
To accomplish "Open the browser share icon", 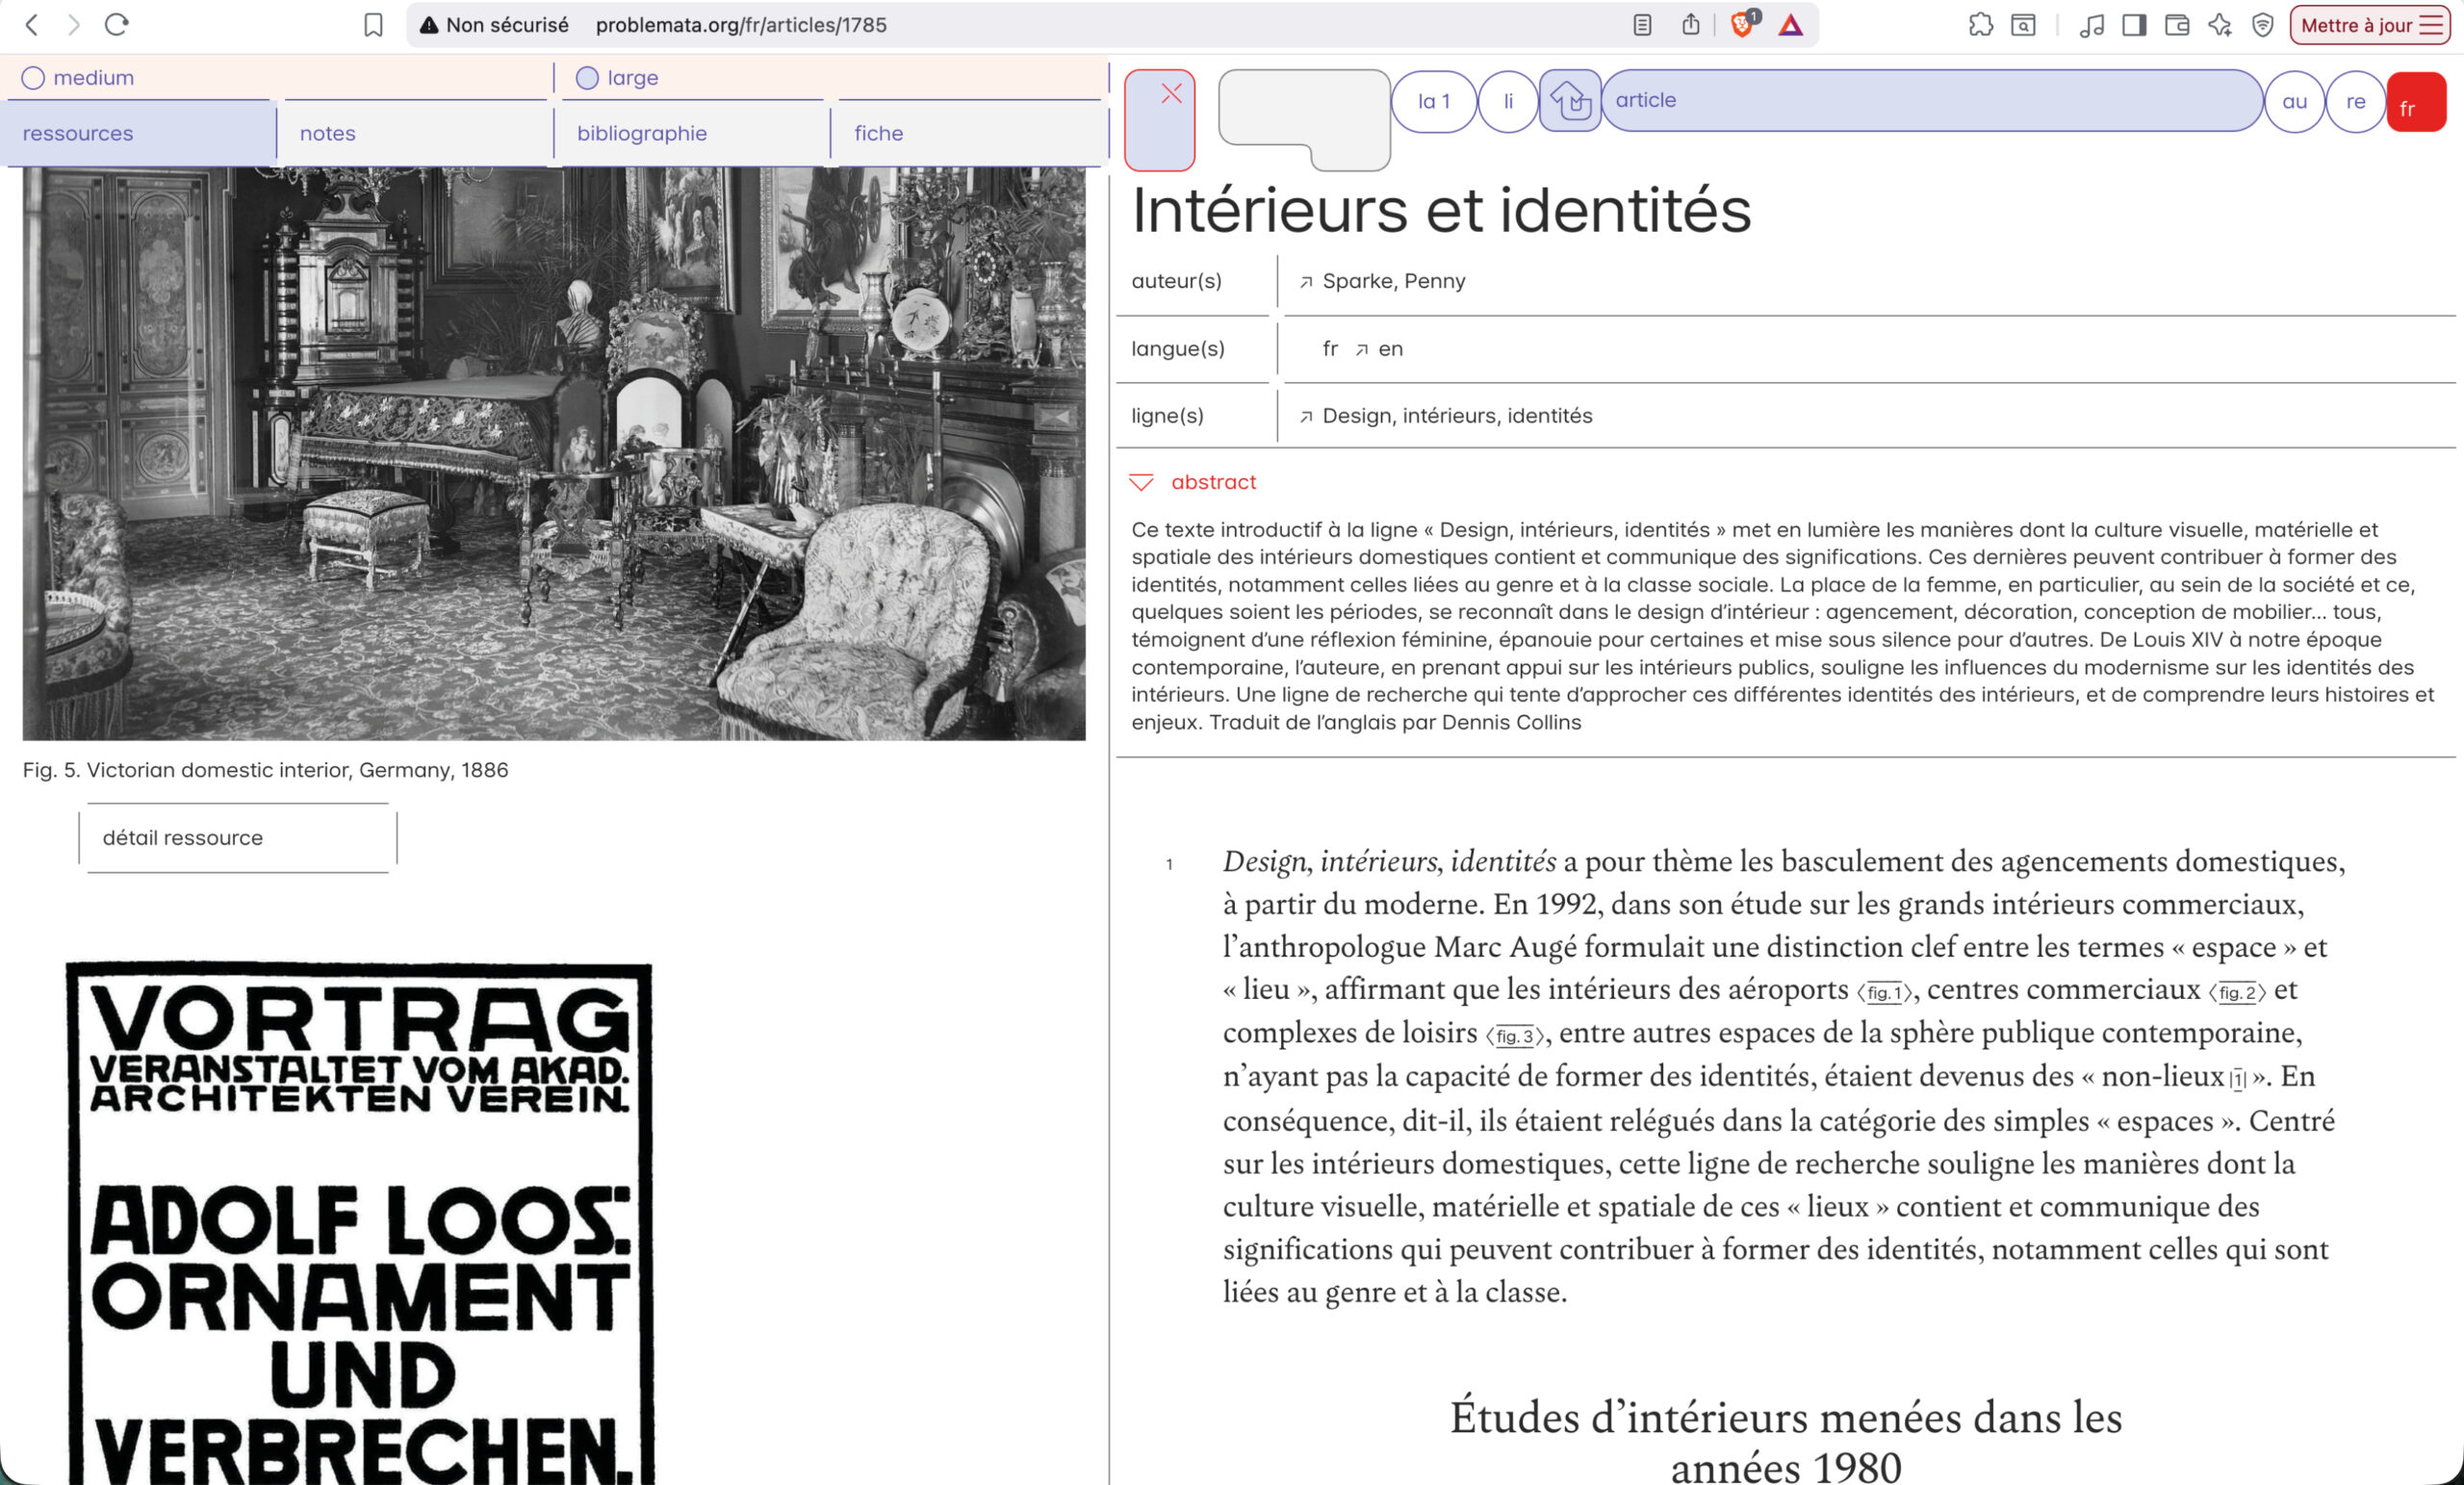I will coord(1690,25).
